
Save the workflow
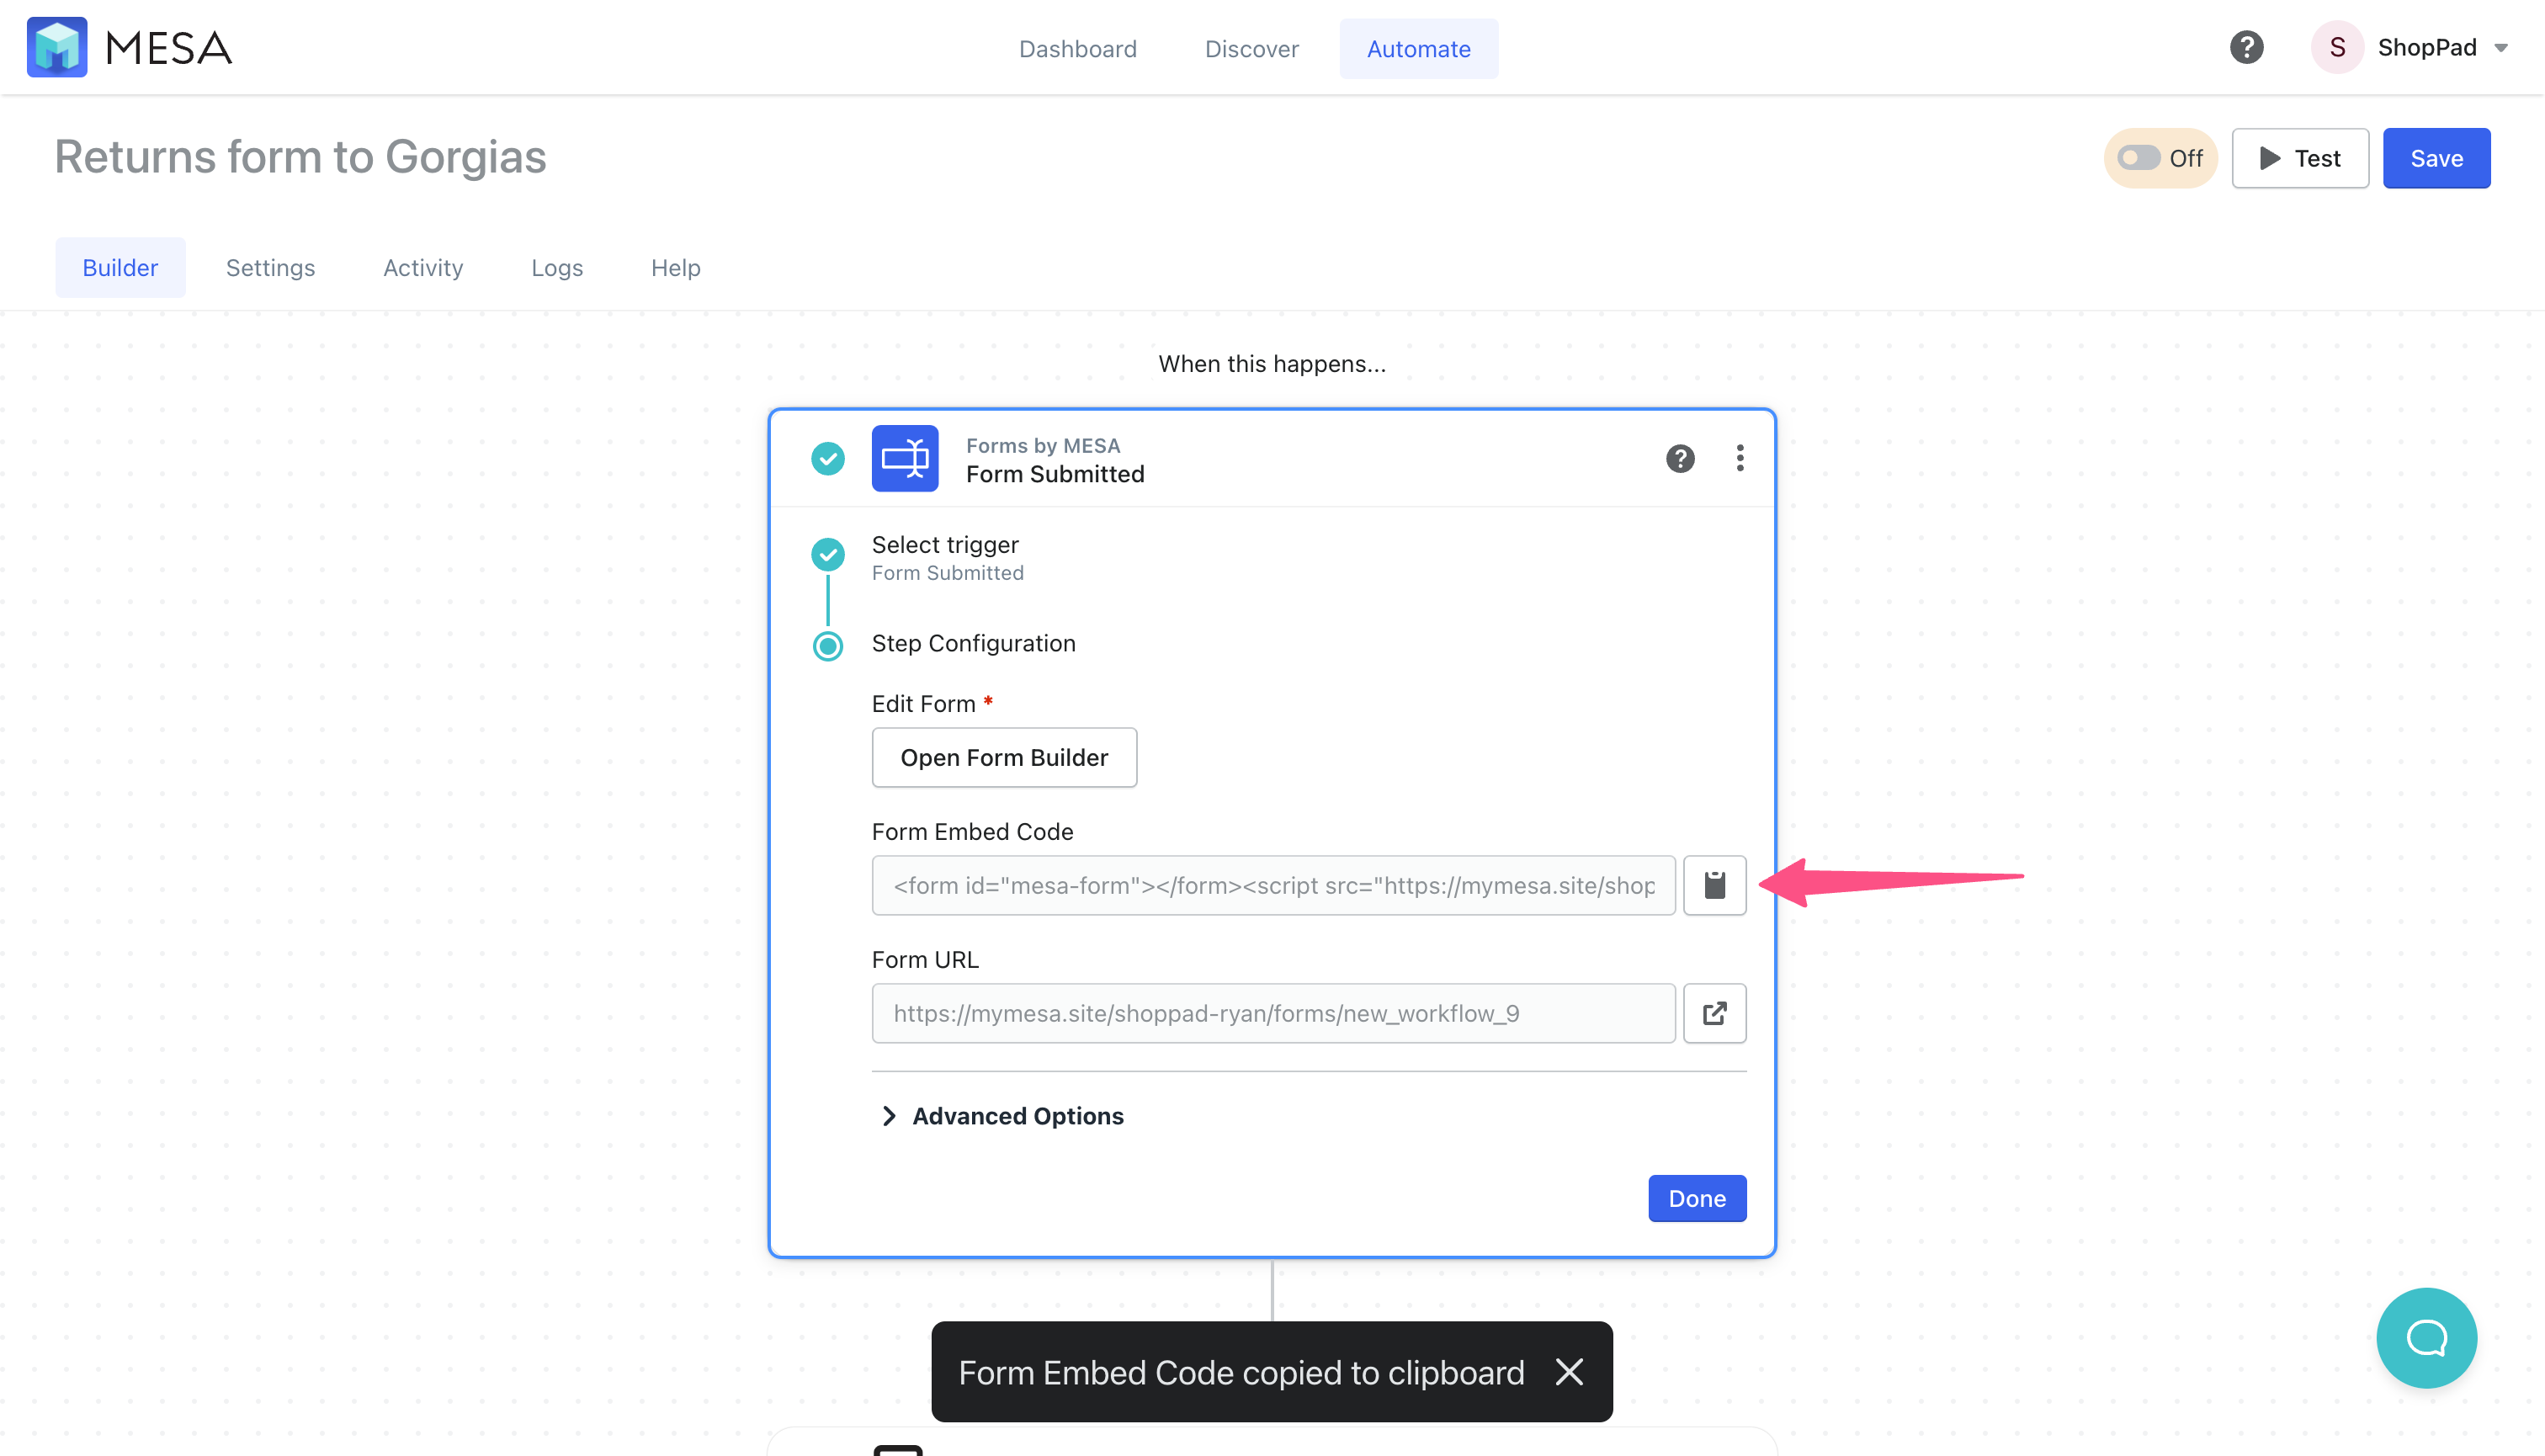coord(2436,158)
